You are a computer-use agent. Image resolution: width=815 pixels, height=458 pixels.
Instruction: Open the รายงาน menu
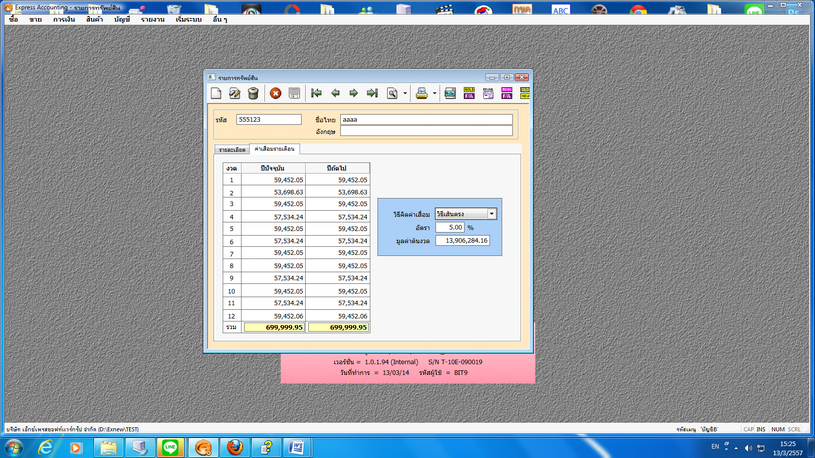pyautogui.click(x=153, y=19)
